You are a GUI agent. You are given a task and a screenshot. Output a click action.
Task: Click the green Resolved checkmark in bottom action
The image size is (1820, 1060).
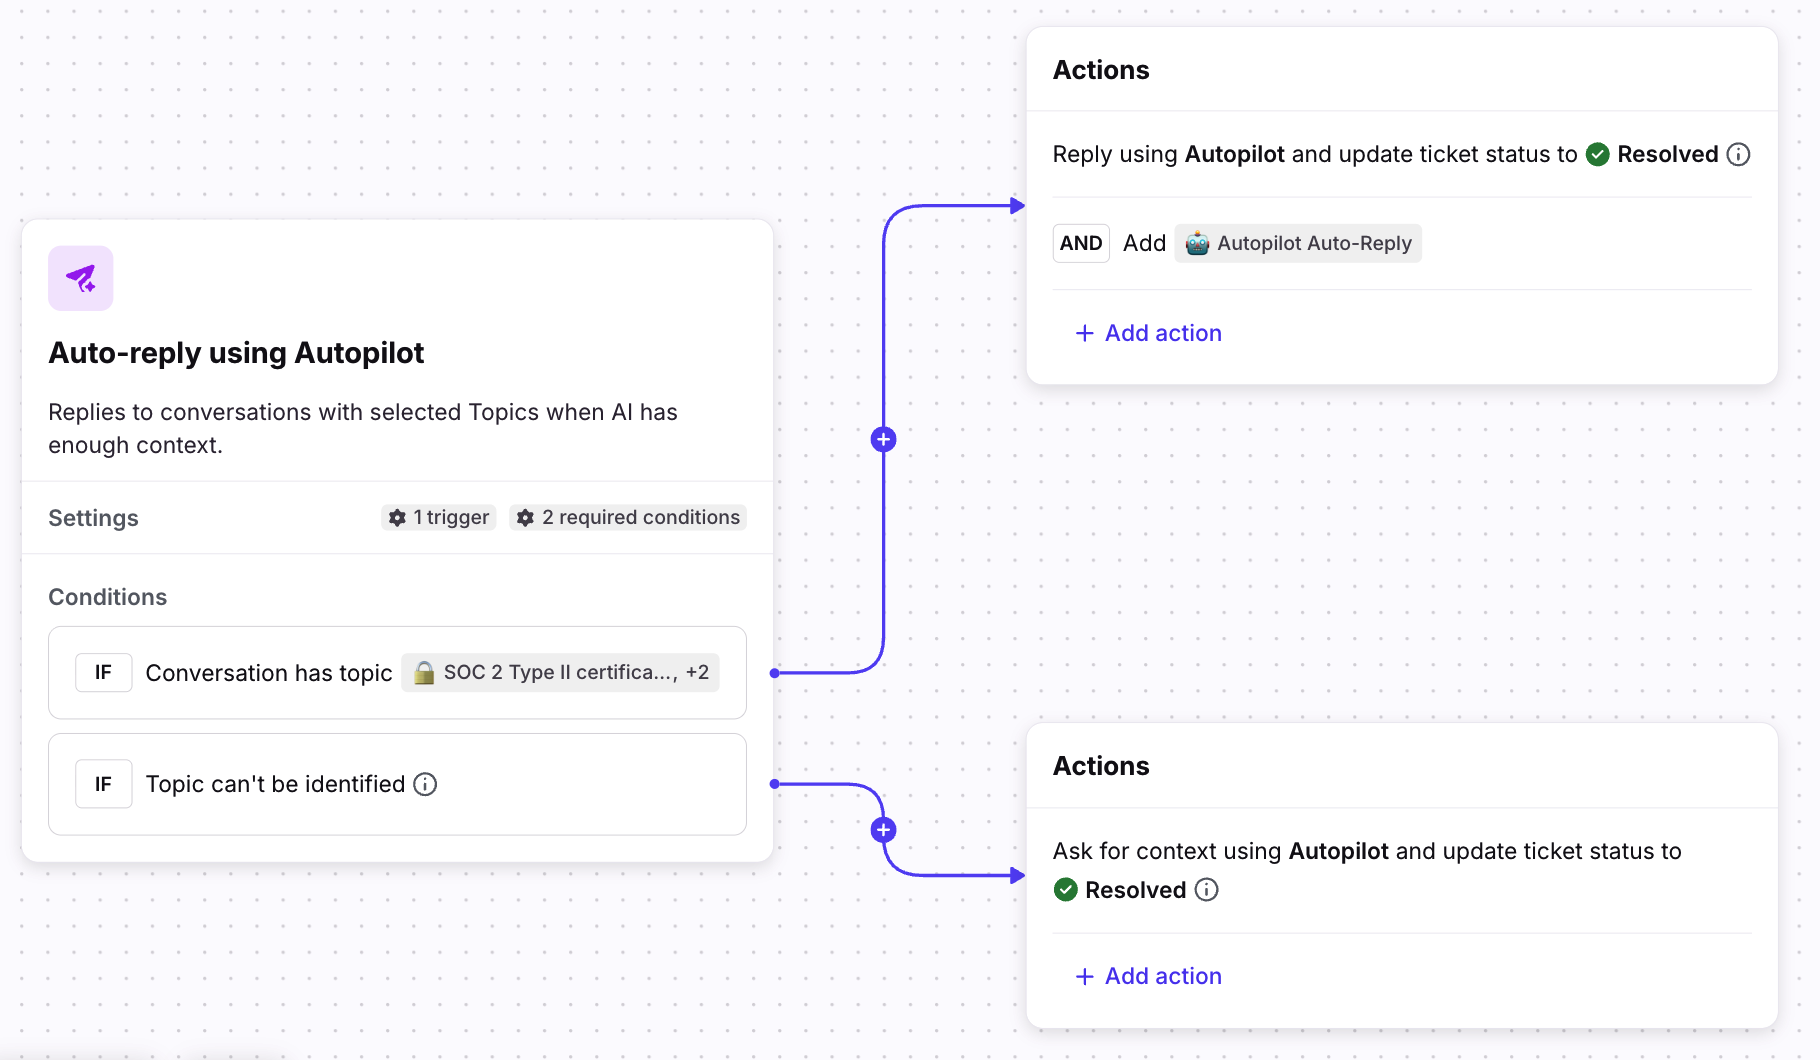click(x=1066, y=890)
